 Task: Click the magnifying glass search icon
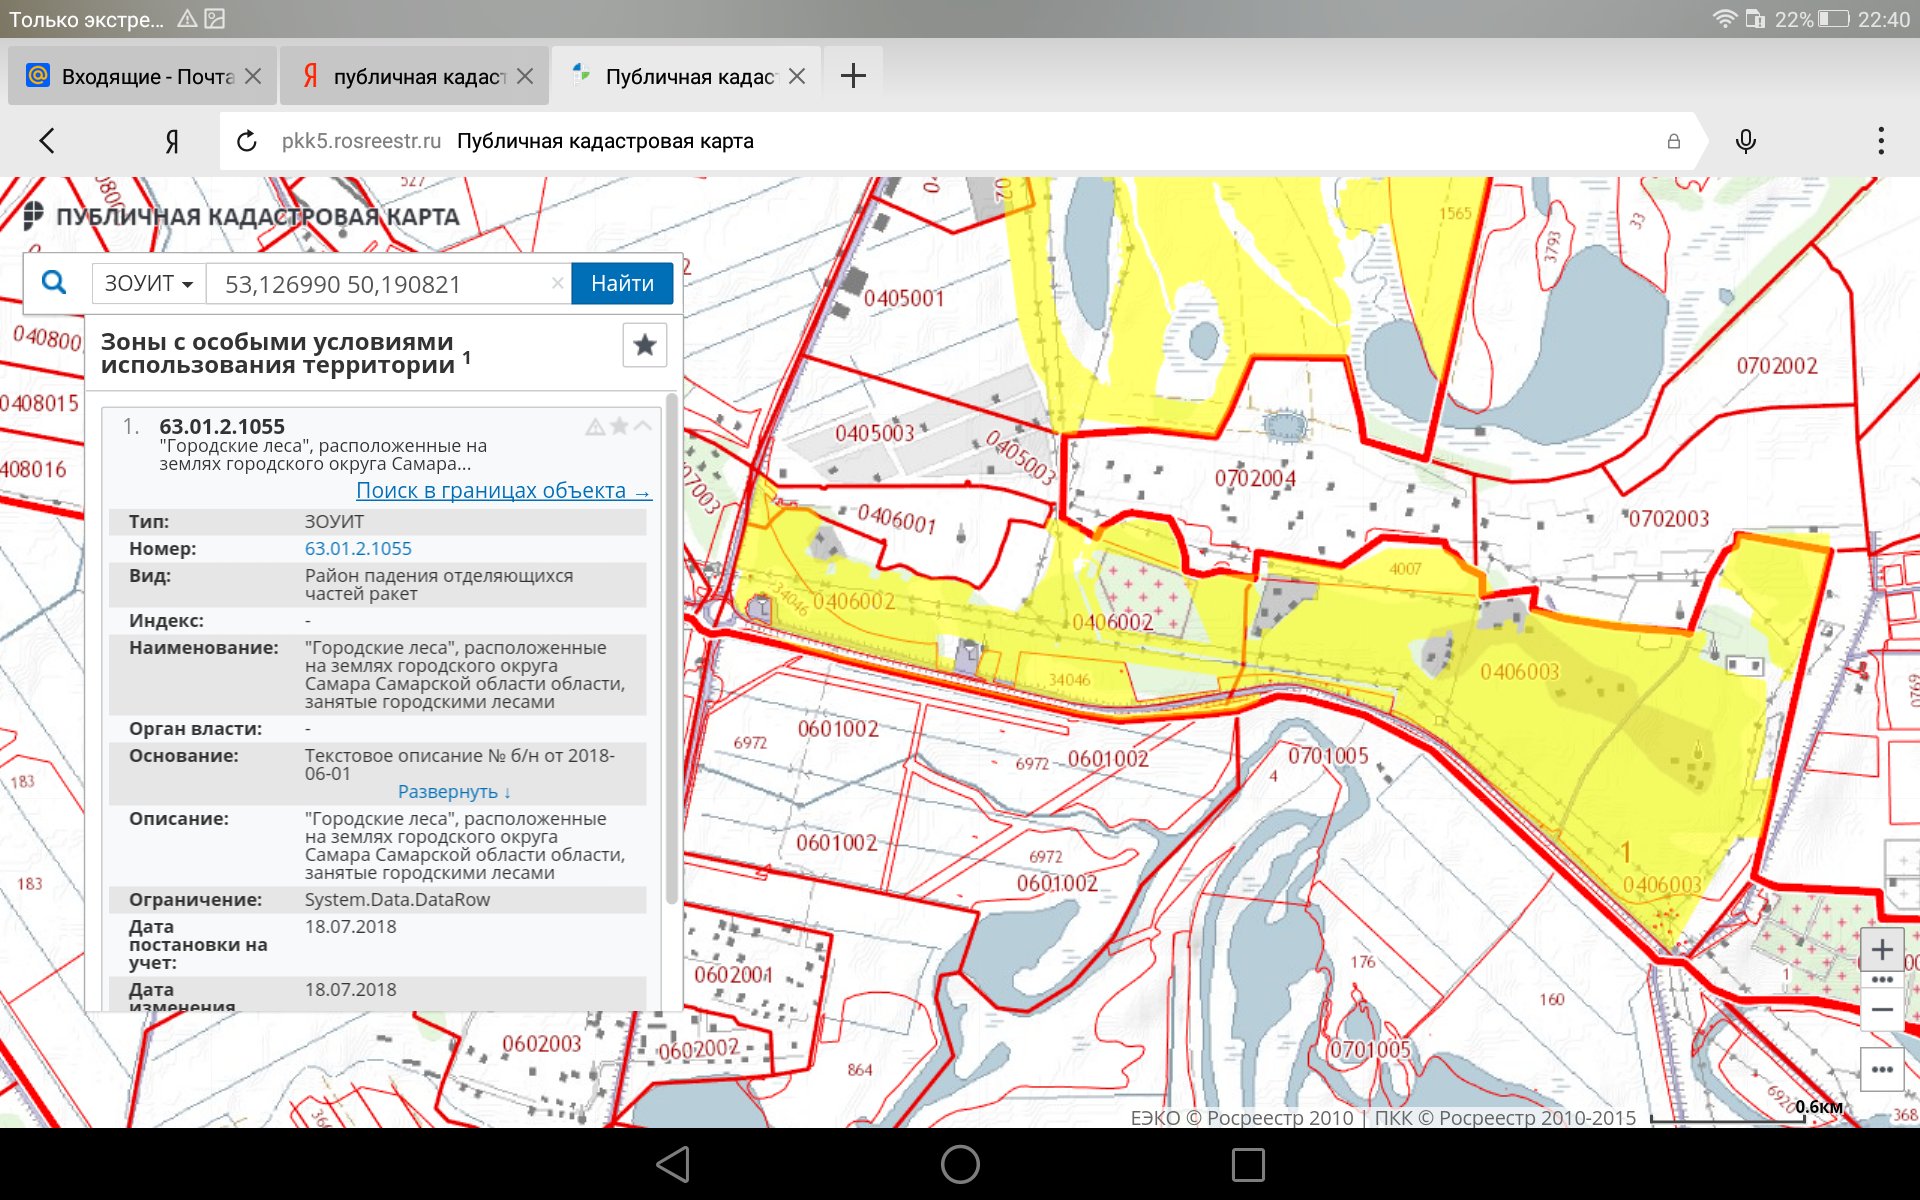coord(54,283)
